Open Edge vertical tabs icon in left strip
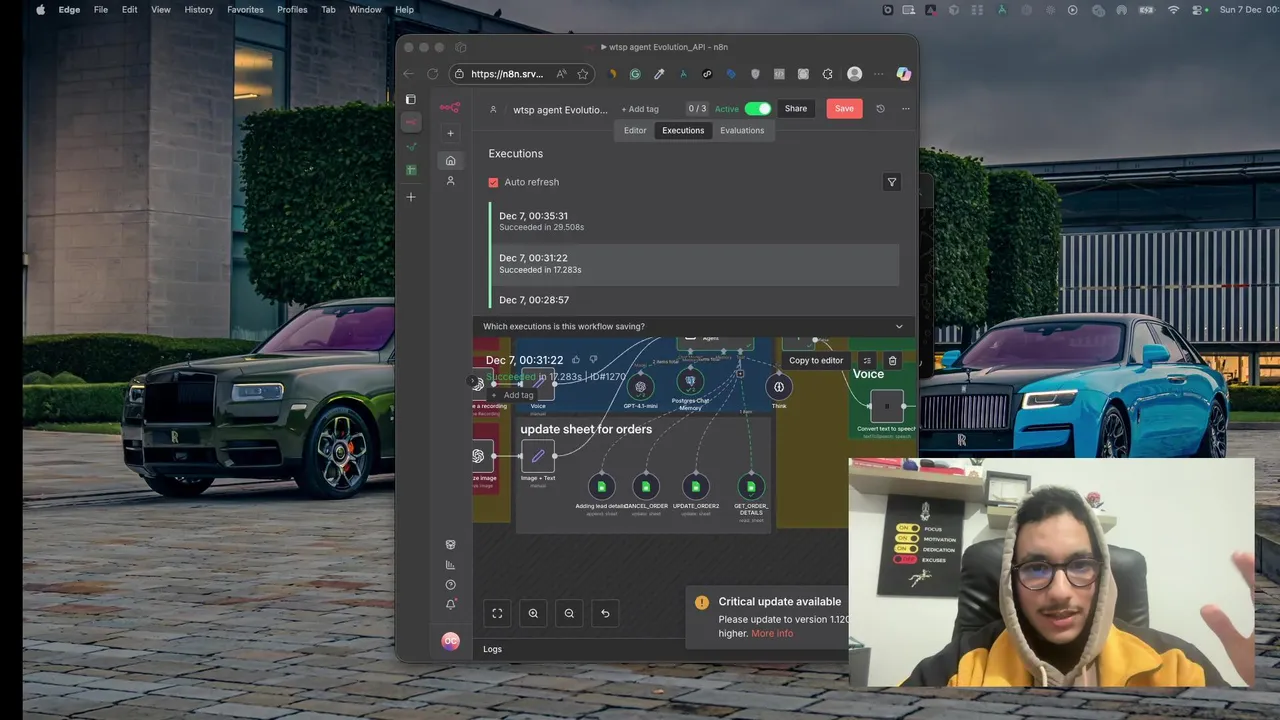 410,99
